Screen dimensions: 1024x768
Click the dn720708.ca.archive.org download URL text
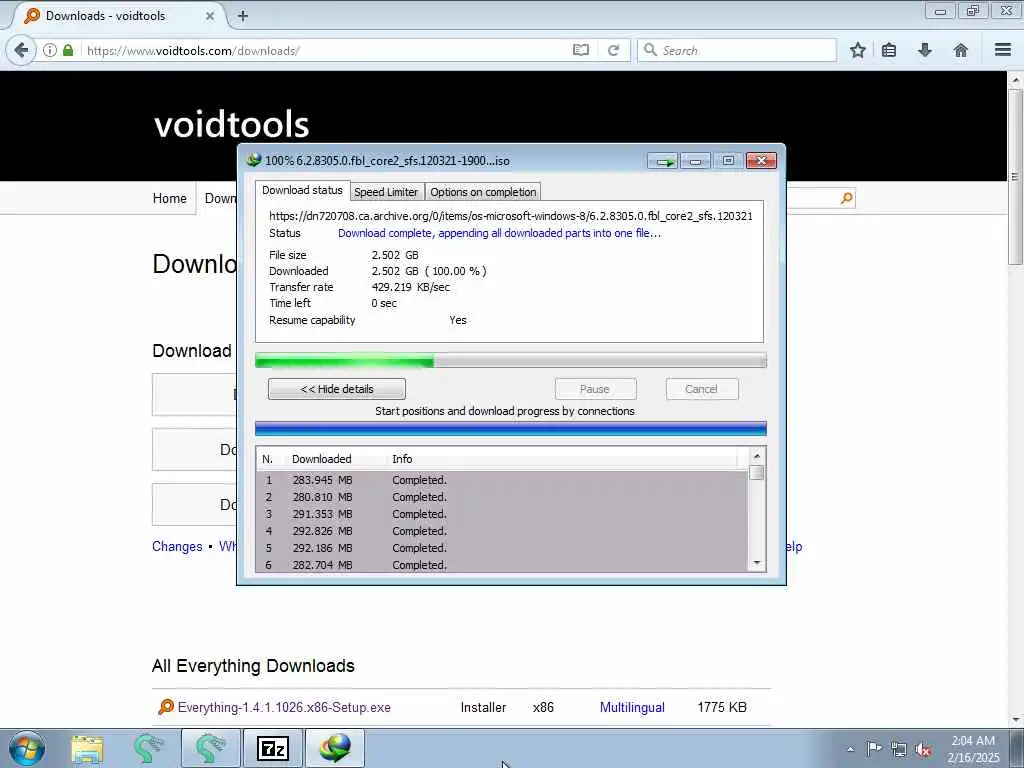click(x=511, y=216)
